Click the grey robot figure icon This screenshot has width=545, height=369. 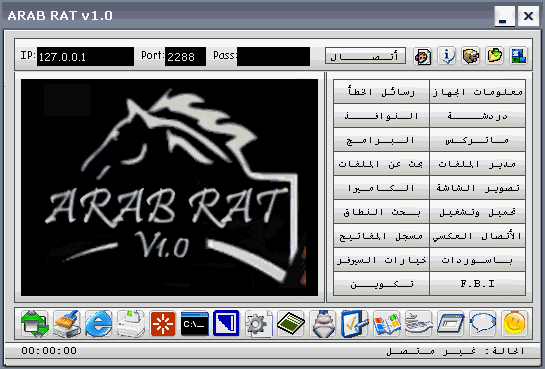(x=323, y=324)
